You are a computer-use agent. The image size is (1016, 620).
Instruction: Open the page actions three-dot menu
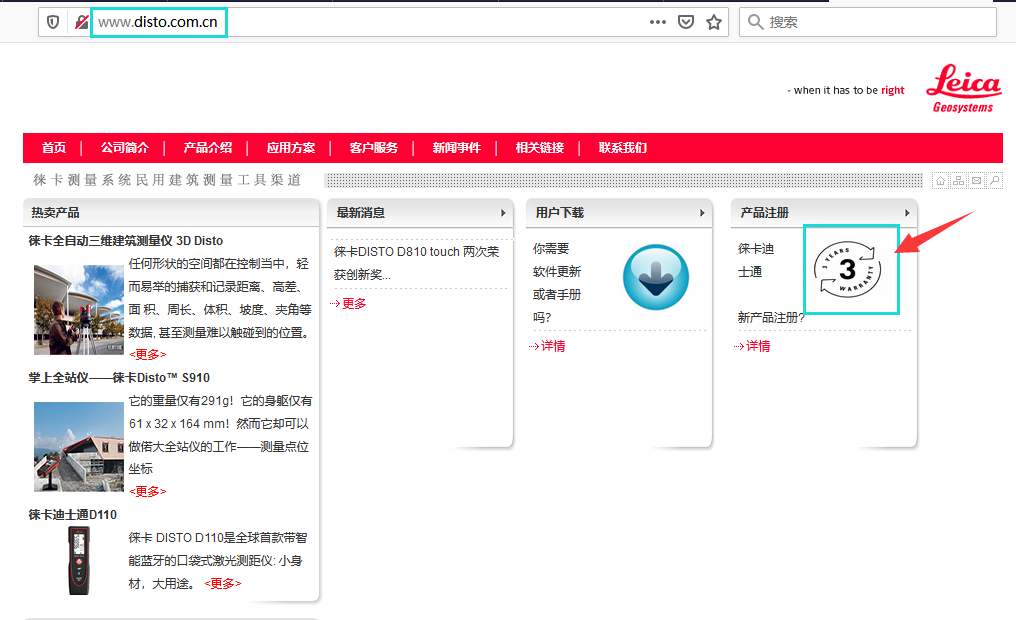pos(658,22)
